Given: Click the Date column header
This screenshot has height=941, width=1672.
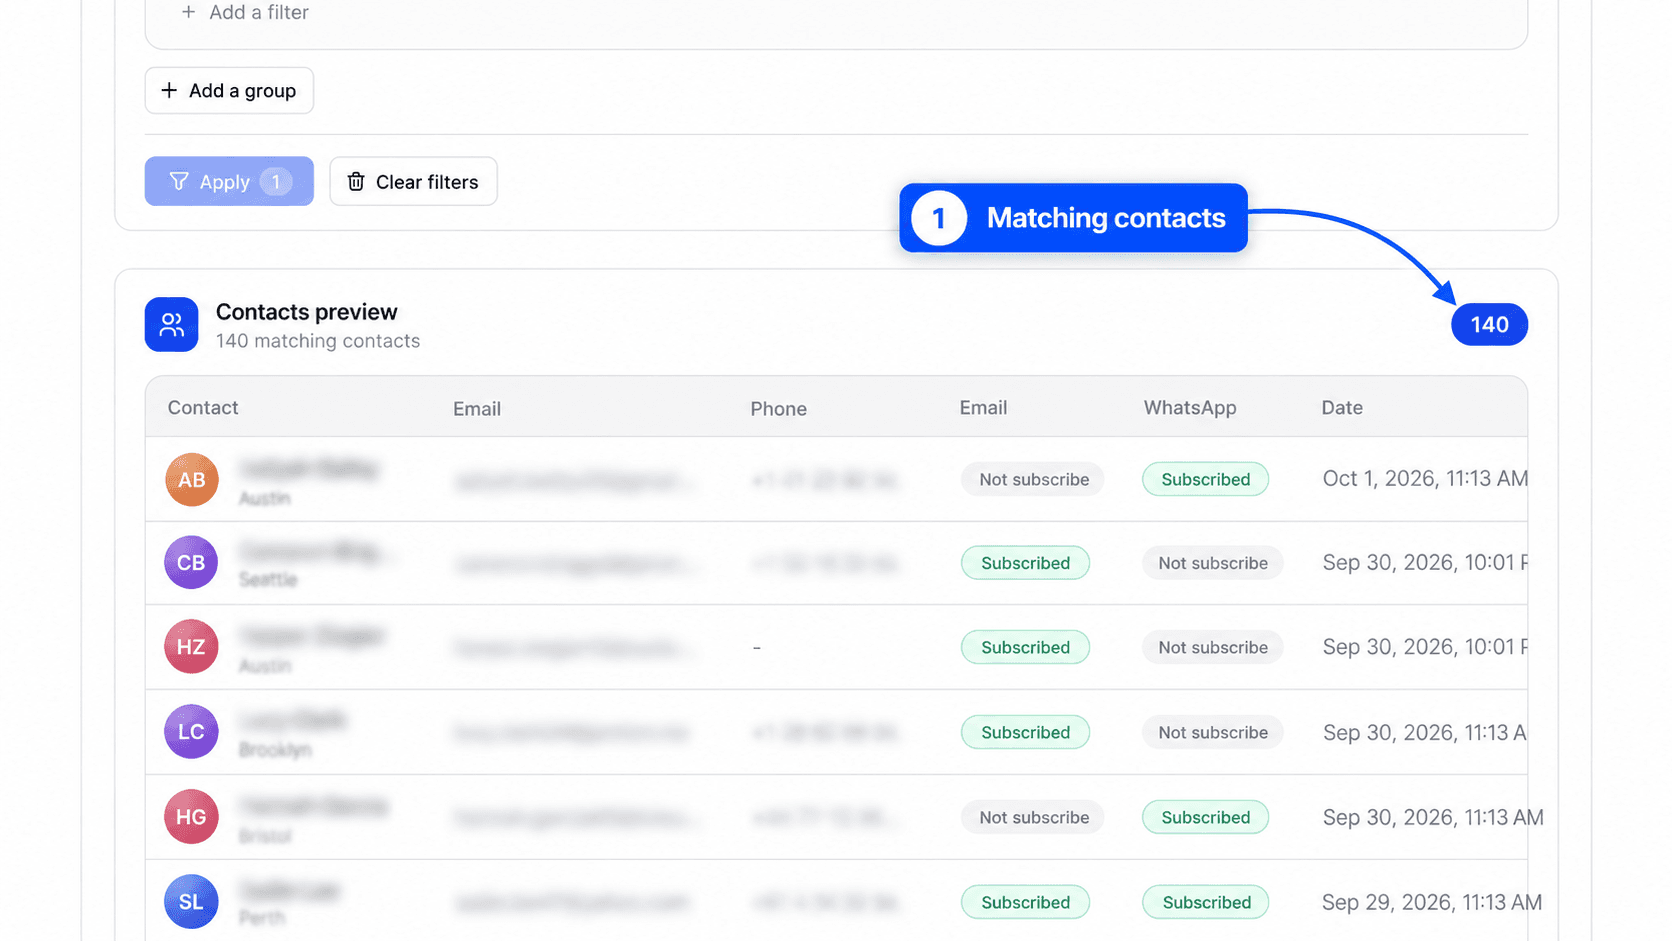Looking at the screenshot, I should [x=1342, y=407].
